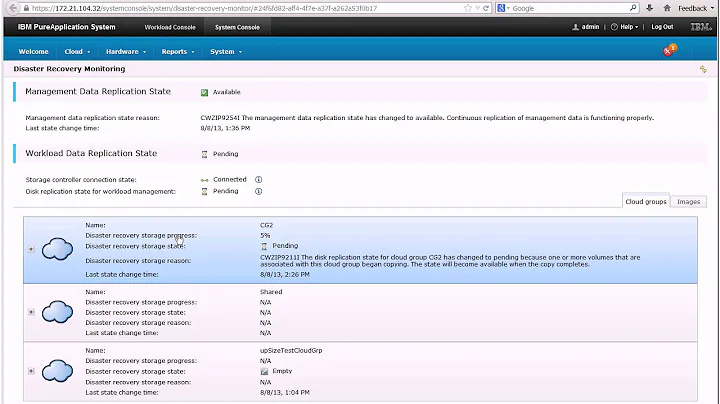720x404 pixels.
Task: Click the 'Shared' cloud group name
Action: 271,292
